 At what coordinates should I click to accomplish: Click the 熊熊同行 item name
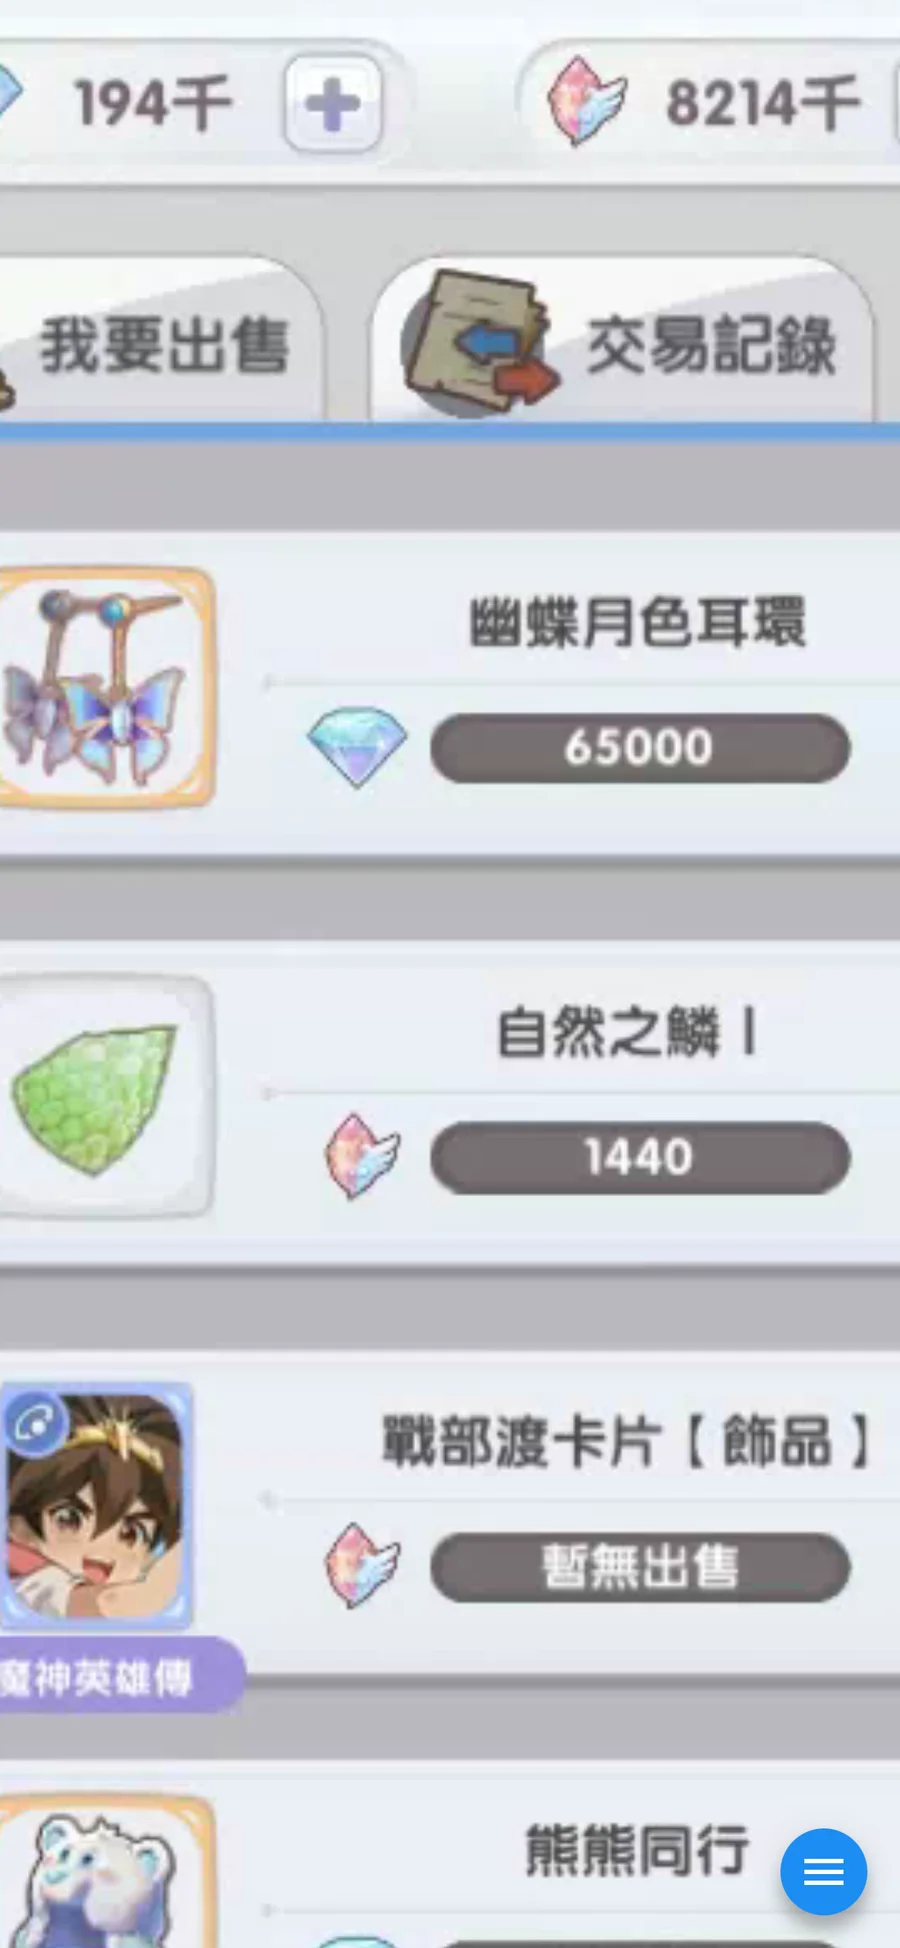tap(637, 1850)
